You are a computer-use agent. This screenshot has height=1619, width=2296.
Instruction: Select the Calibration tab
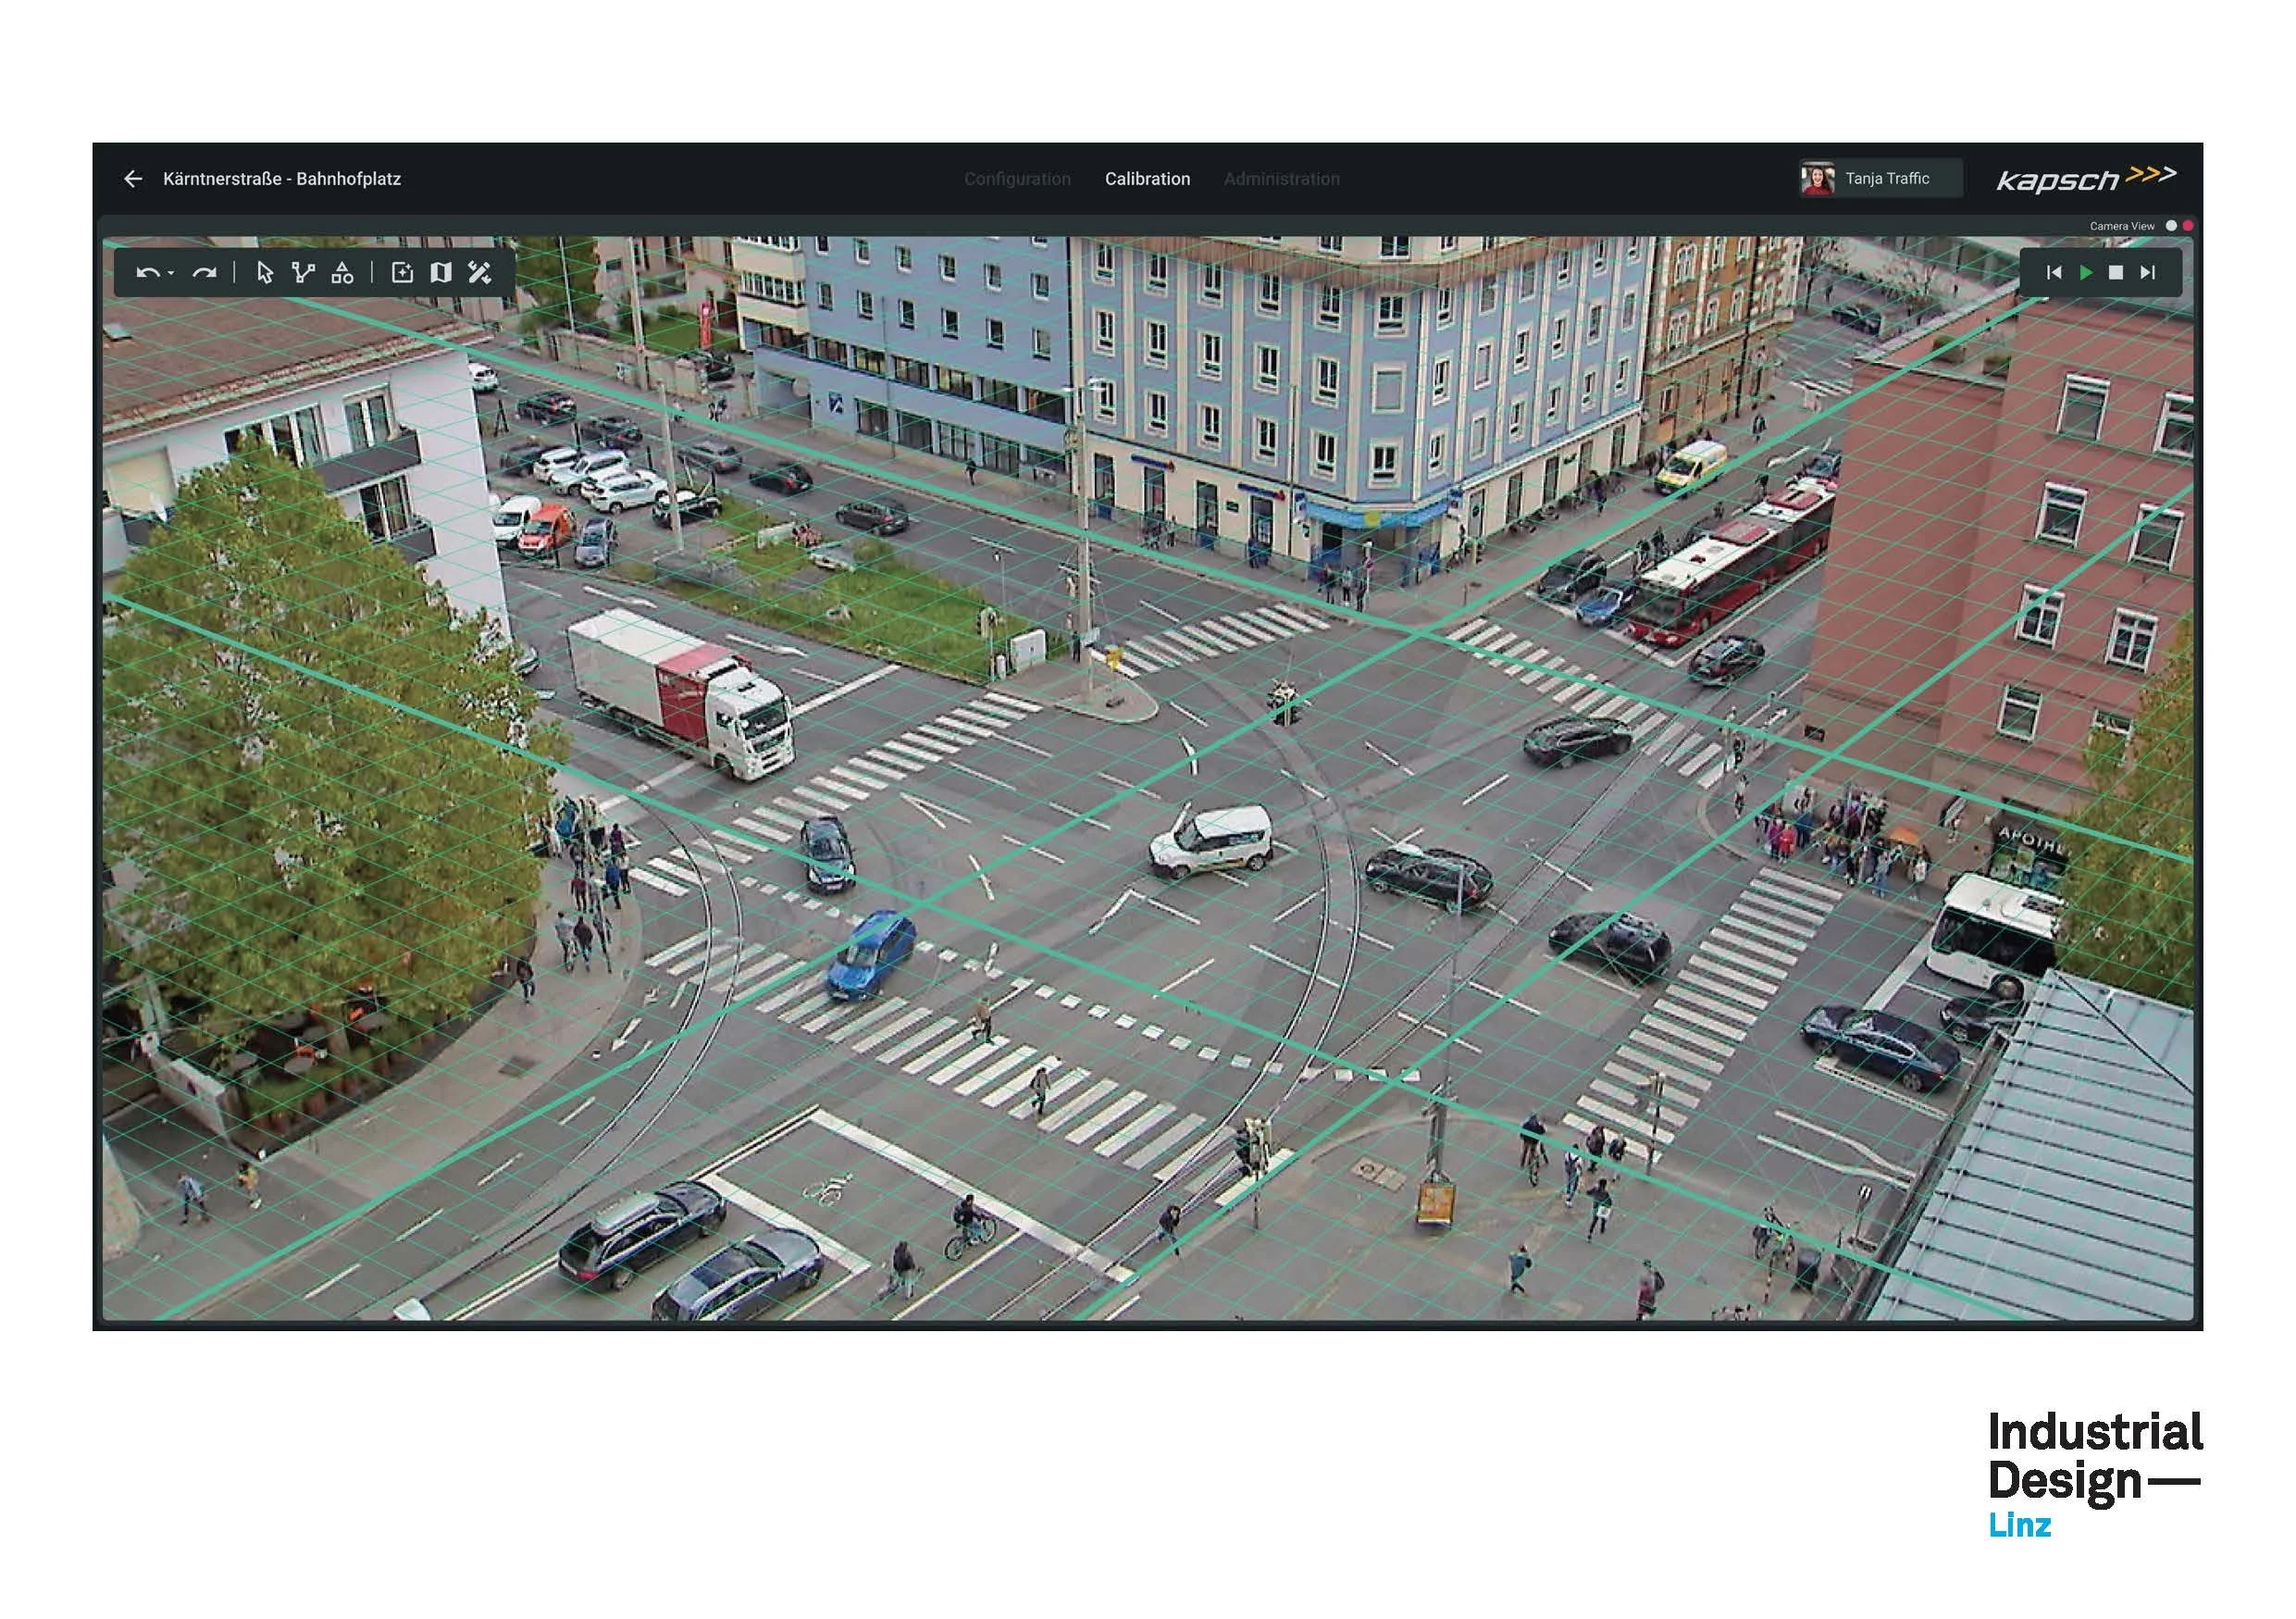(x=1147, y=179)
